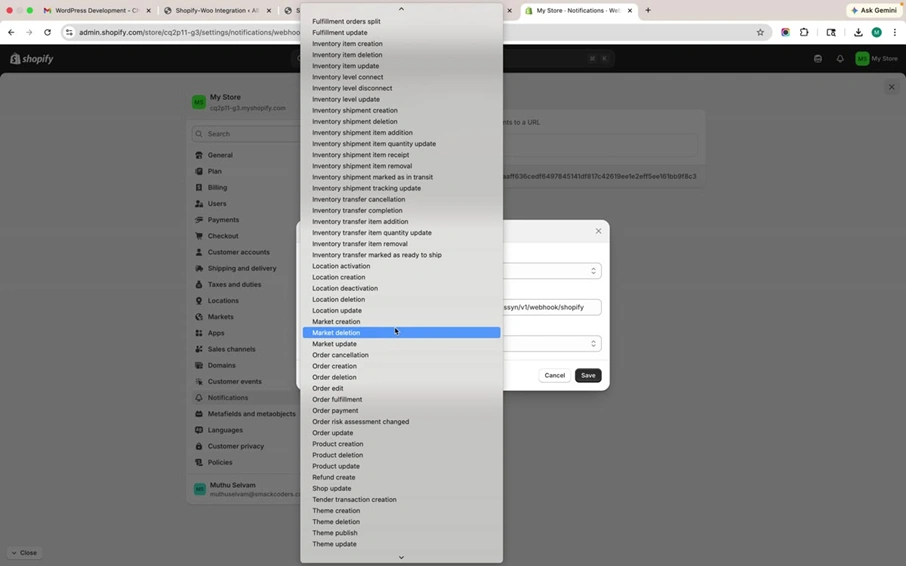The image size is (906, 566).
Task: Click the Checkout cart icon in sidebar
Action: [x=199, y=236]
